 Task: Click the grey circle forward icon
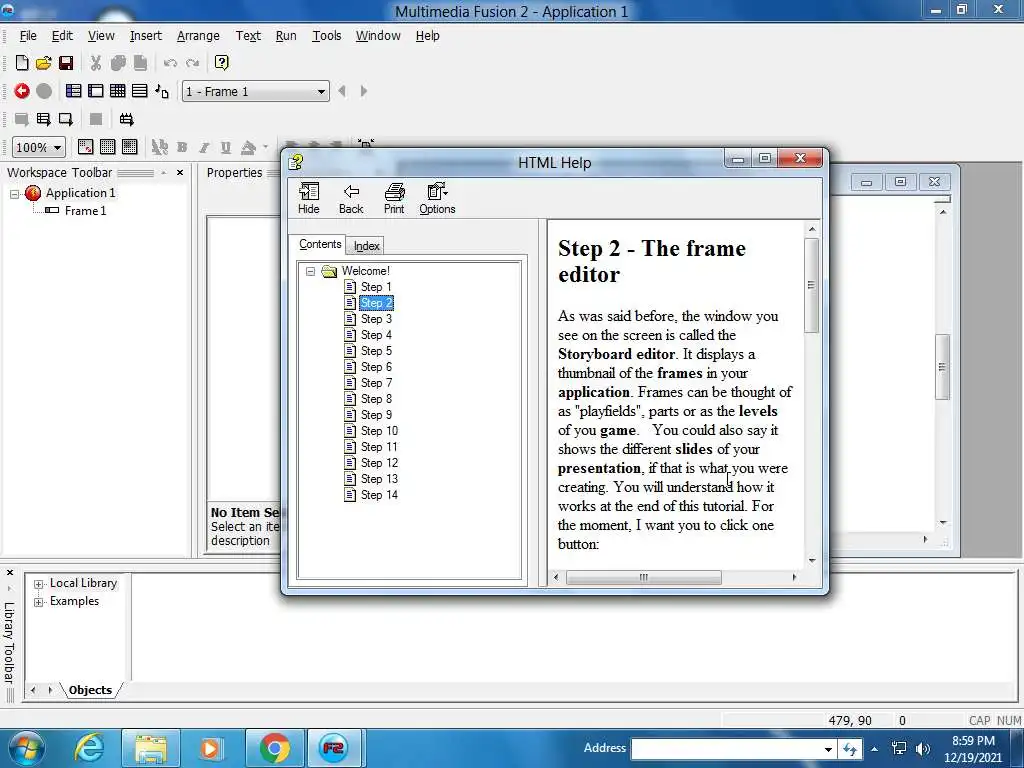pos(44,91)
